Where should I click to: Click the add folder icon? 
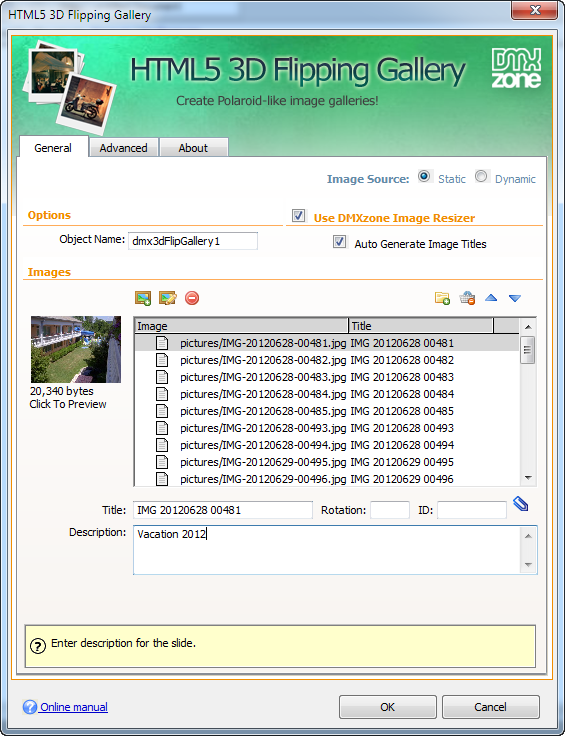(443, 298)
